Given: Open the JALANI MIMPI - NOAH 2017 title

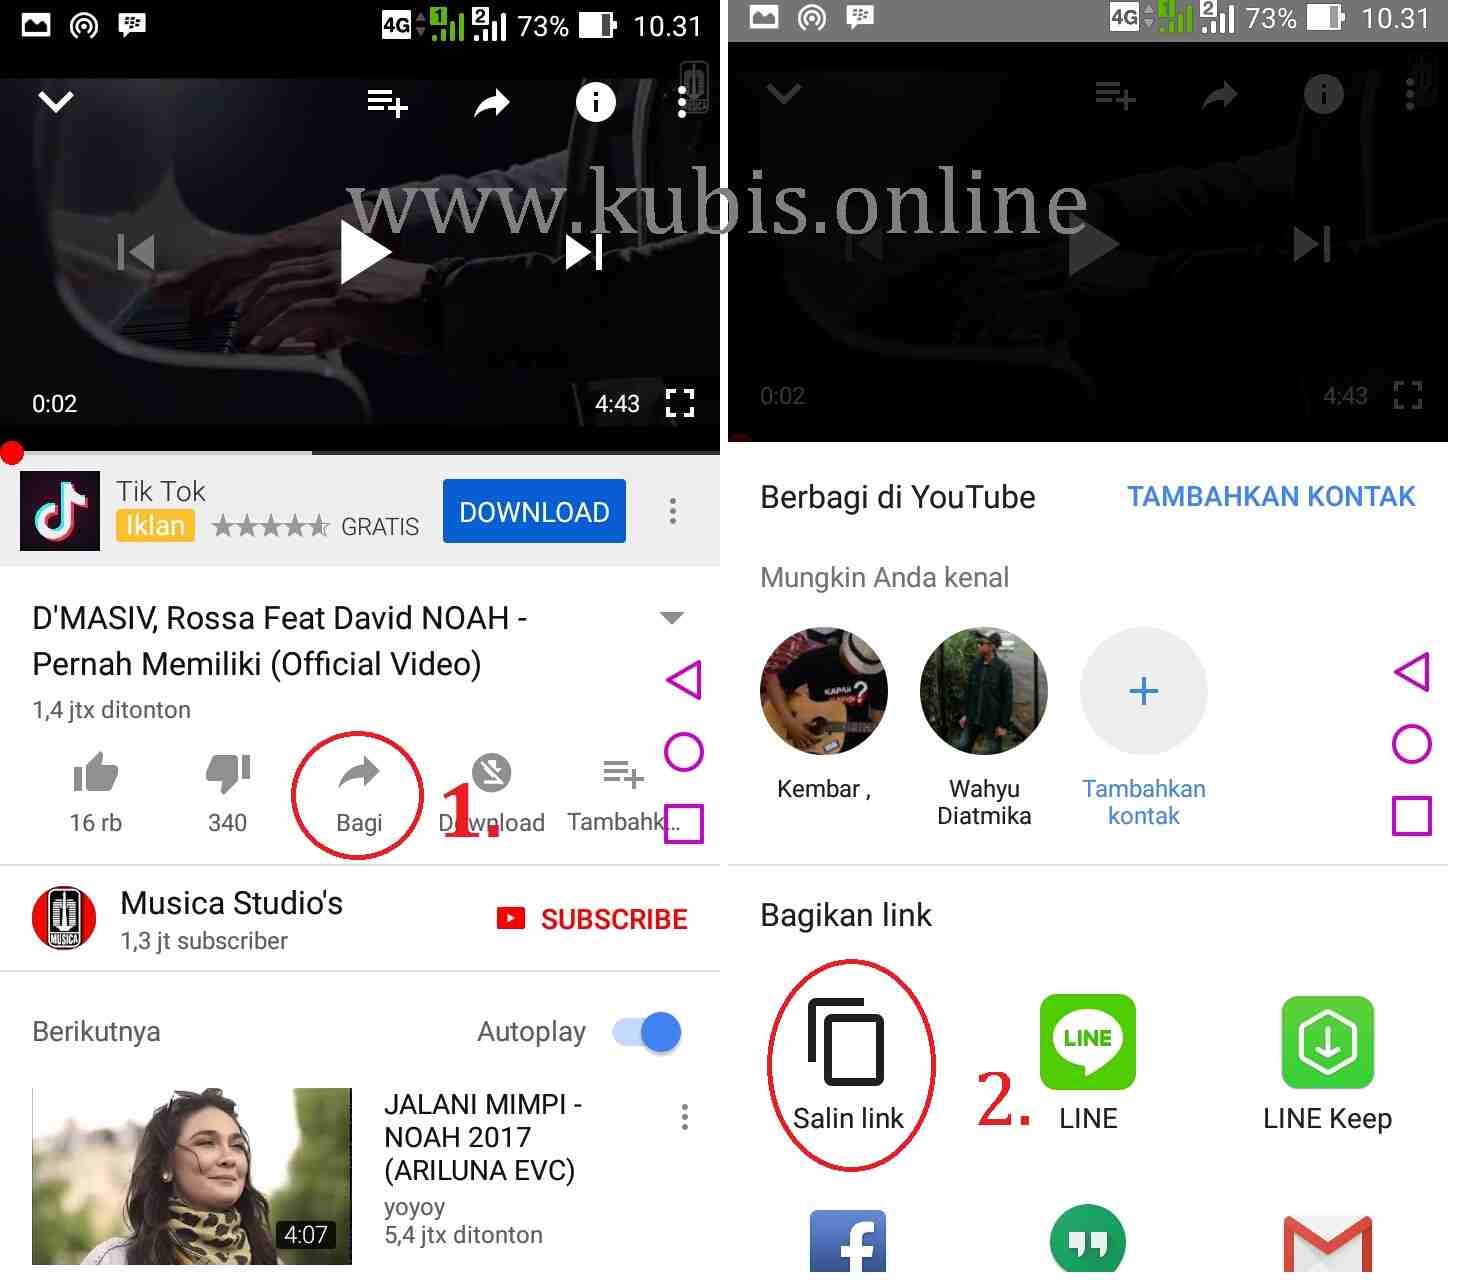Looking at the screenshot, I should click(x=482, y=1137).
